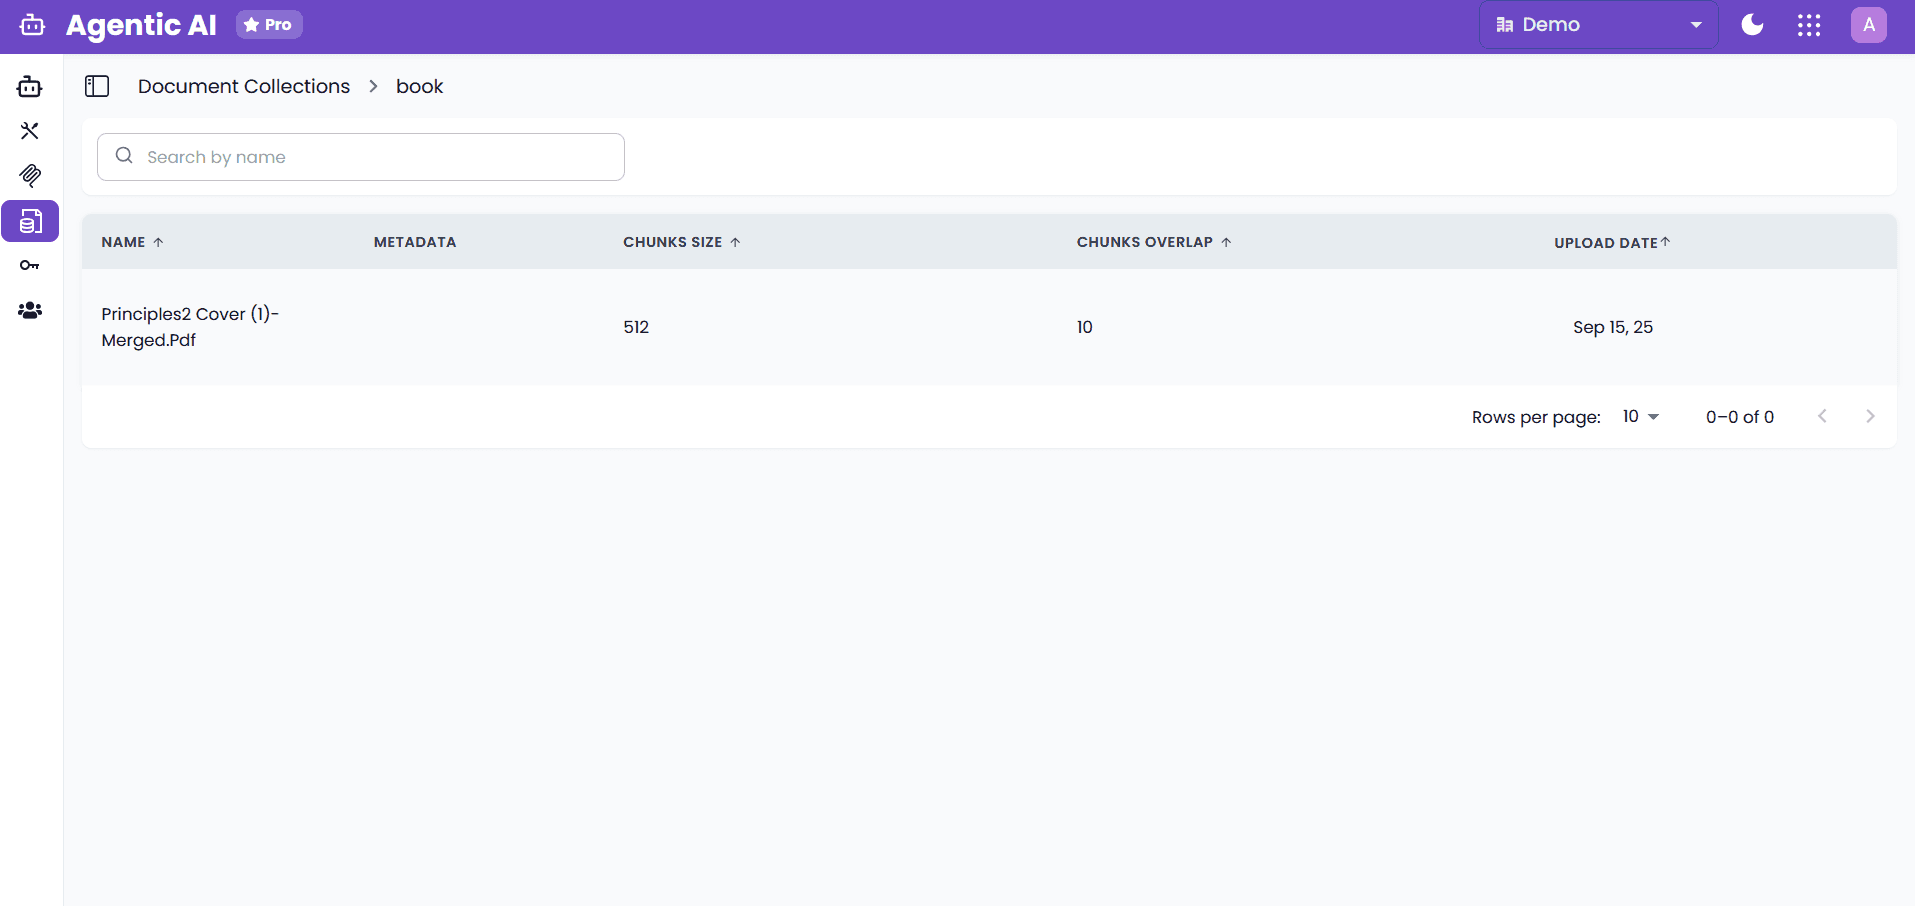Screen dimensions: 1915x906
Task: Open the API keys sidebar icon
Action: (30, 266)
